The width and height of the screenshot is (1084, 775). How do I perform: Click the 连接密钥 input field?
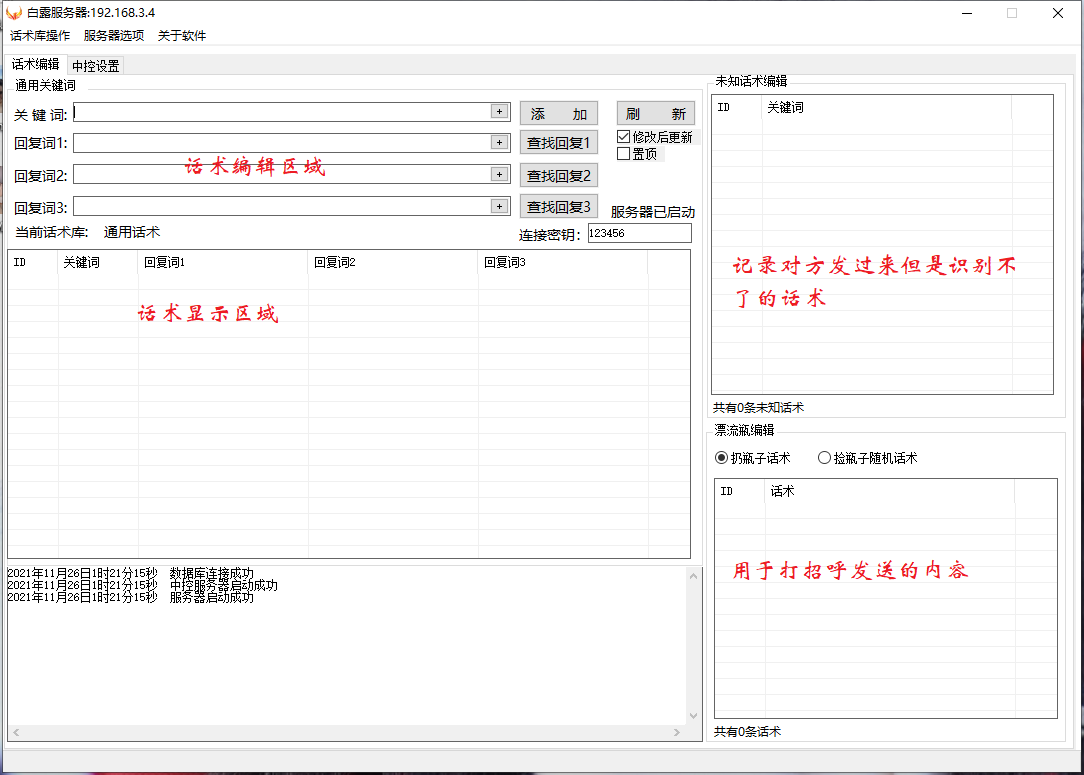638,233
